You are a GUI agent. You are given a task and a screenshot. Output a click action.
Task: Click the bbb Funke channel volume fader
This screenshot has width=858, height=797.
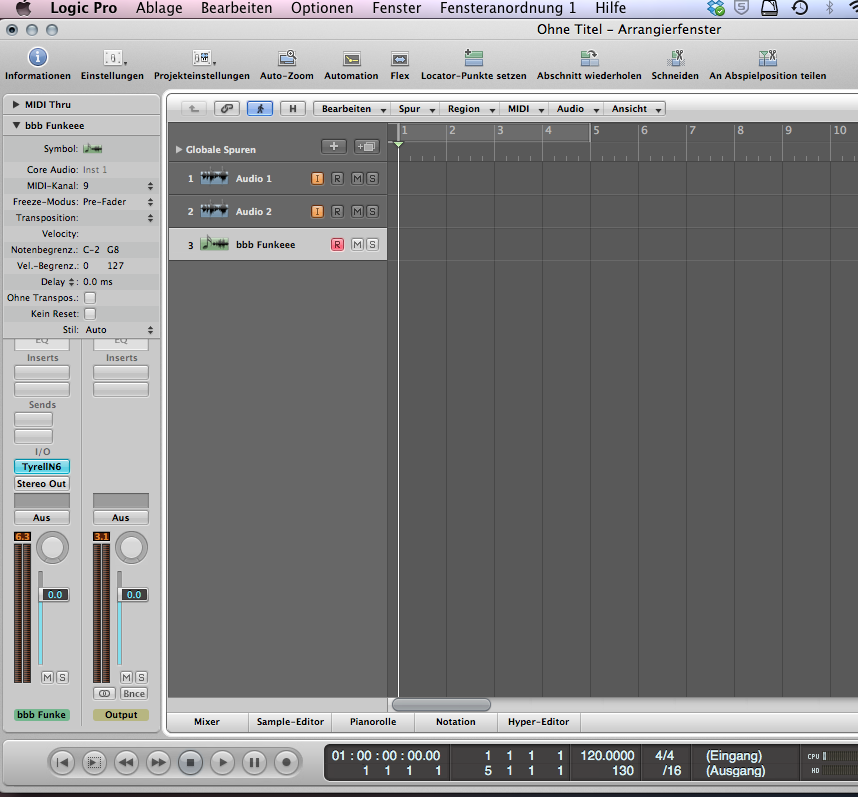tap(55, 595)
